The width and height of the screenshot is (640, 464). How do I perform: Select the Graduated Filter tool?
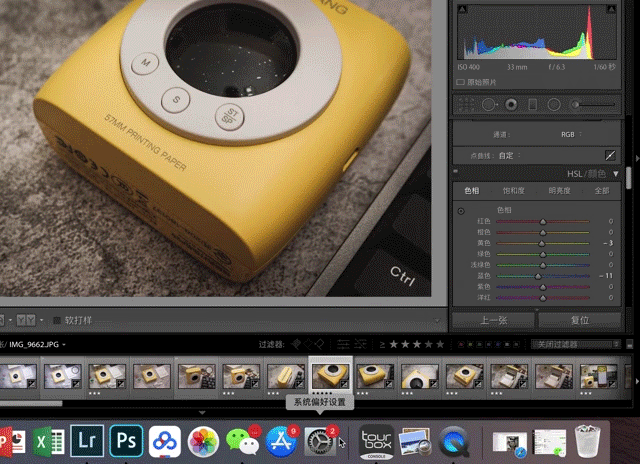533,105
